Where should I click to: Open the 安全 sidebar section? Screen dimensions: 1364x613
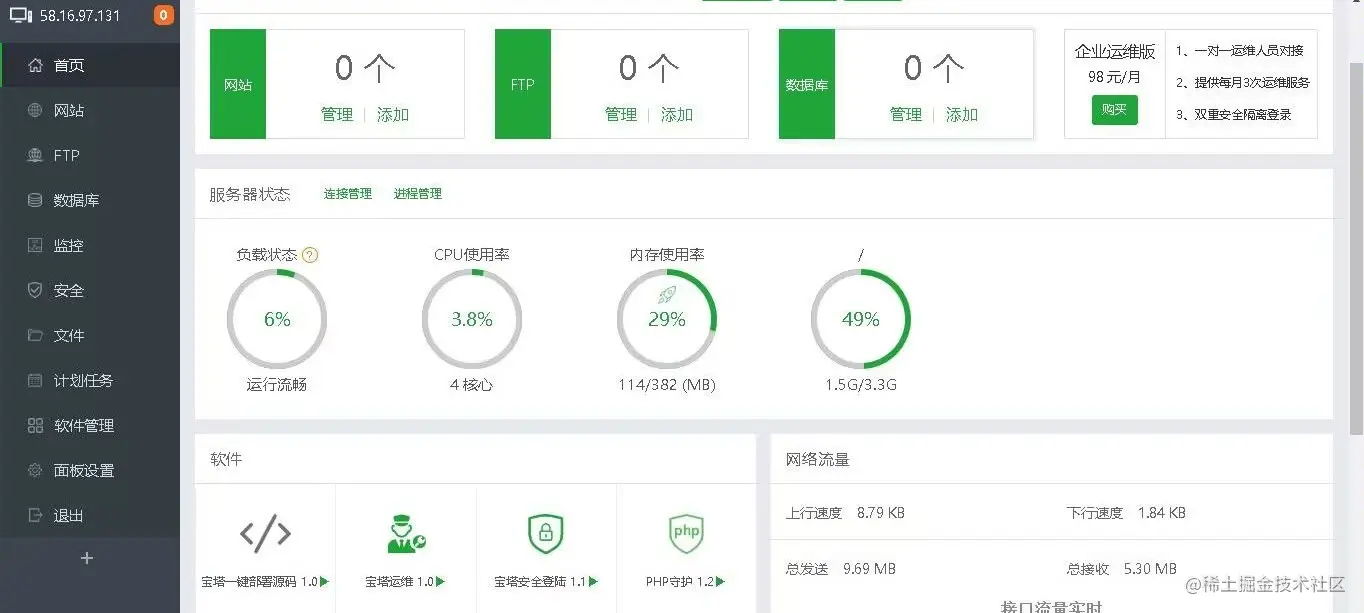pos(90,290)
